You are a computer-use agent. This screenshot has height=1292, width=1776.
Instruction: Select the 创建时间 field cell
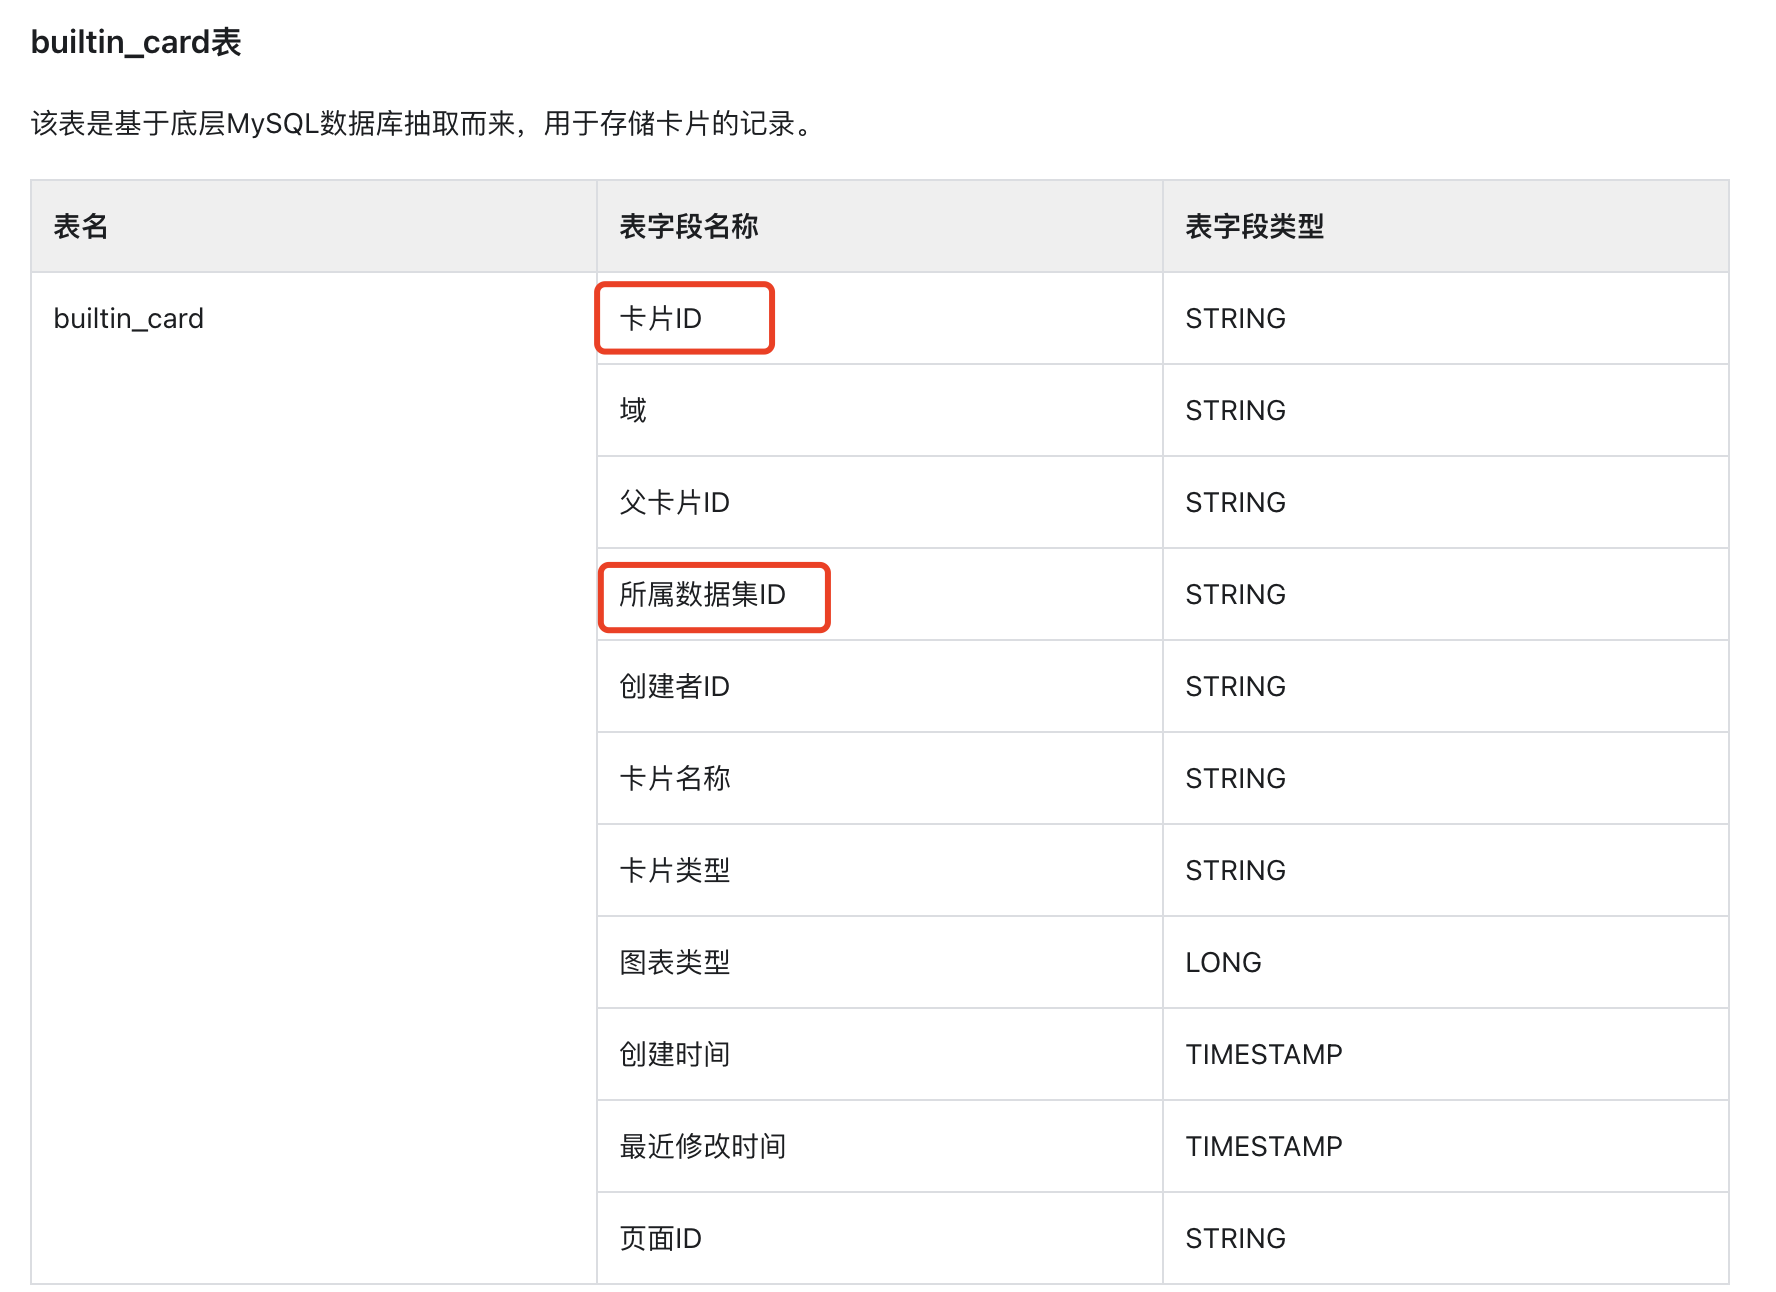[674, 1054]
